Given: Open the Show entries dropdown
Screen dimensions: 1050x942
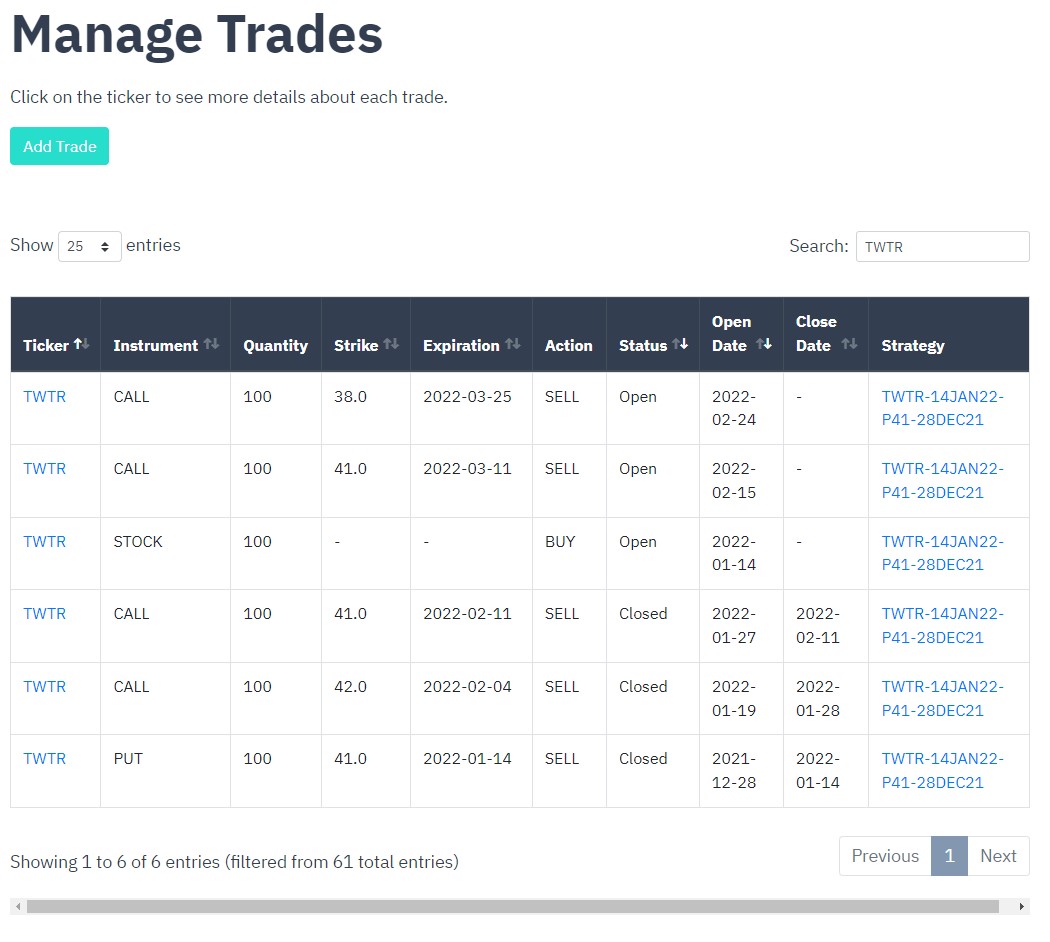Looking at the screenshot, I should click(x=90, y=246).
